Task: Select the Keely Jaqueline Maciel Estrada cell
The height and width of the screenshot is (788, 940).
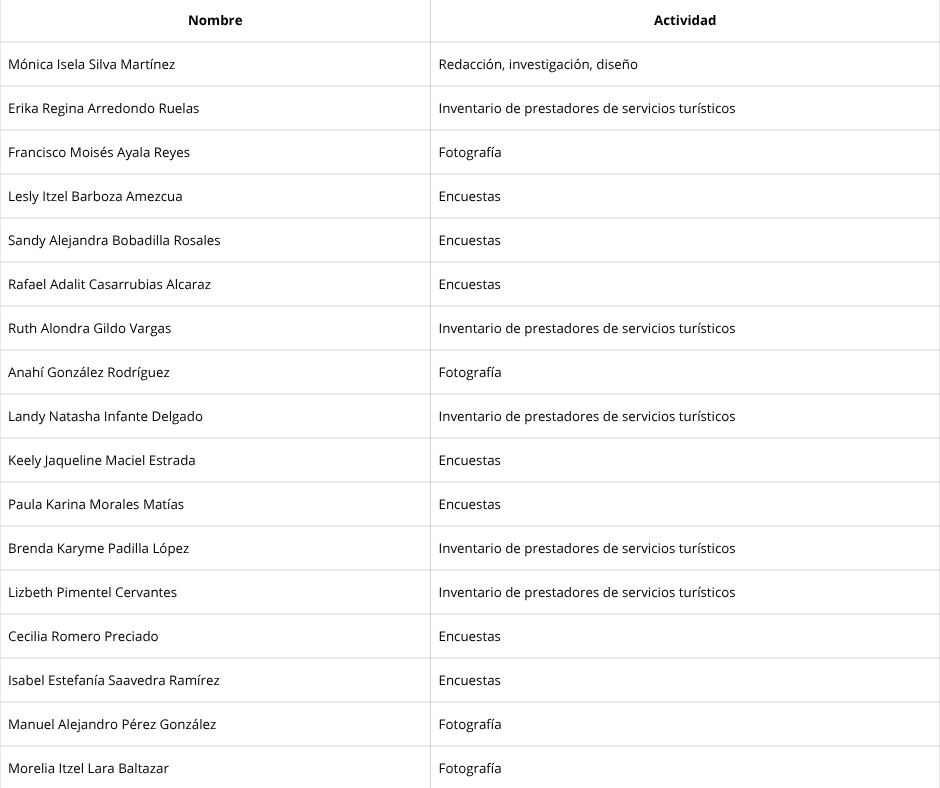Action: coord(102,460)
